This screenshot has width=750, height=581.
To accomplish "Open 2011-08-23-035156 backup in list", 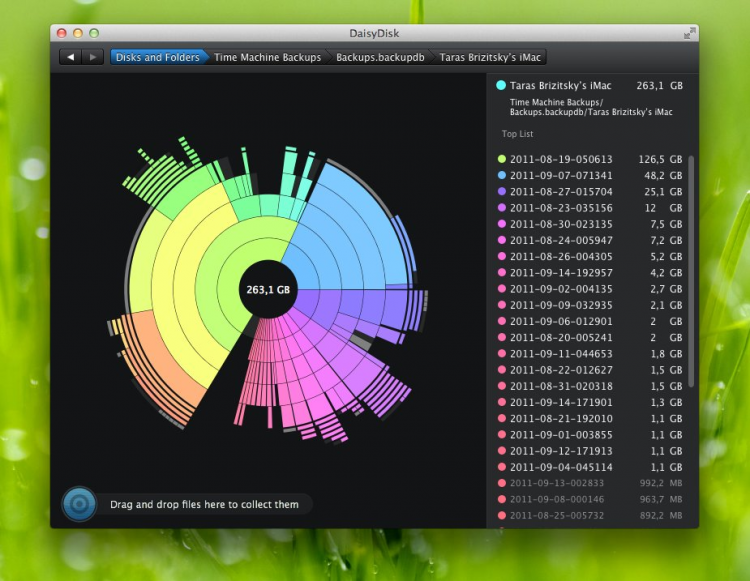I will 561,207.
